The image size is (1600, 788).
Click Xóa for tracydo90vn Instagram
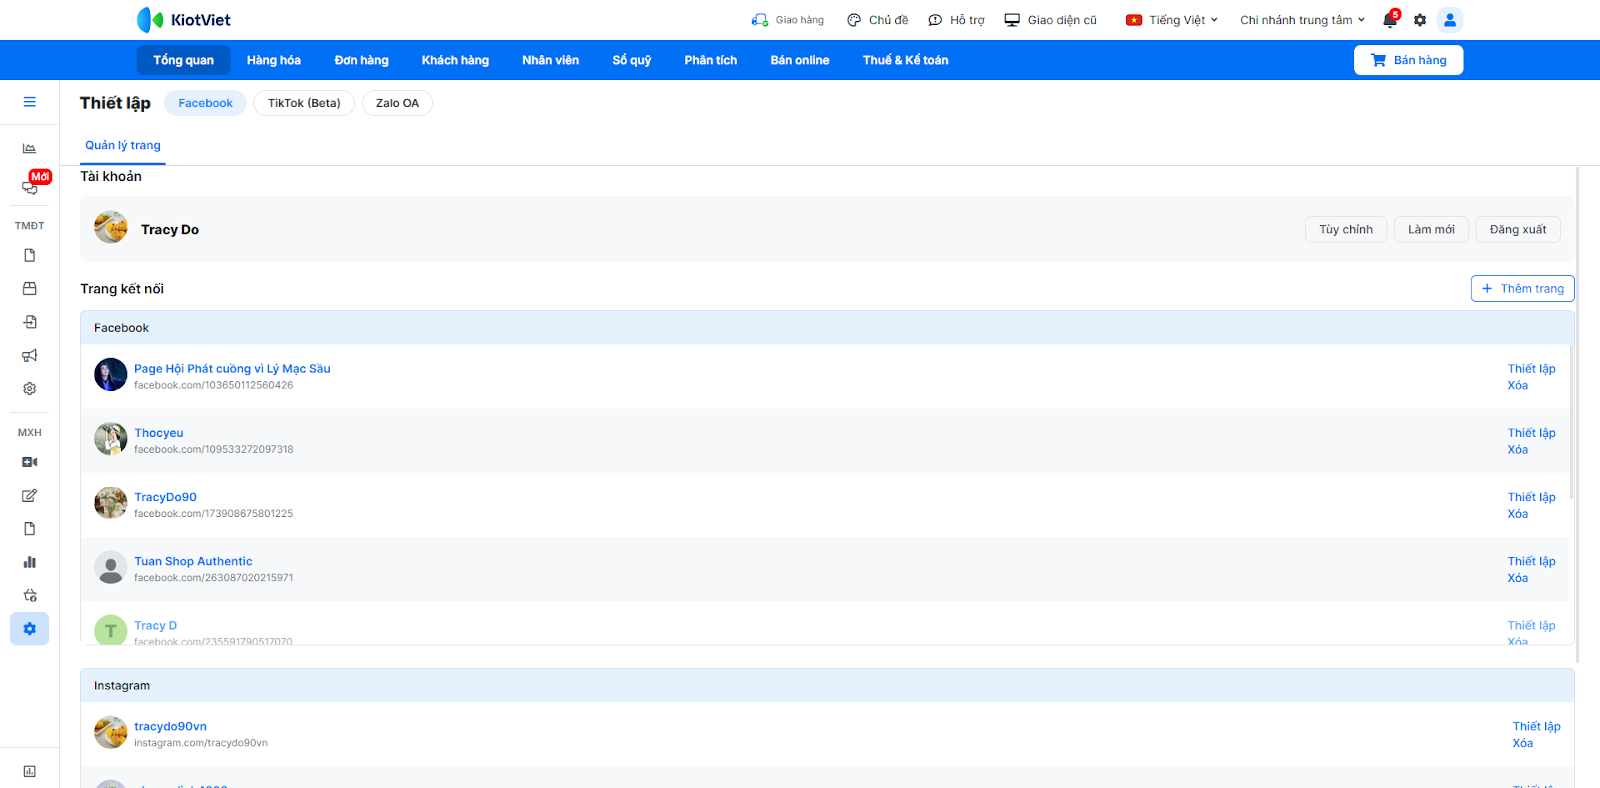(x=1523, y=743)
